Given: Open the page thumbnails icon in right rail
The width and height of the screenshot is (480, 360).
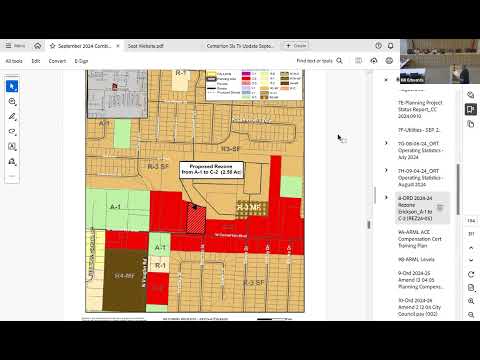Looking at the screenshot, I should point(471,124).
